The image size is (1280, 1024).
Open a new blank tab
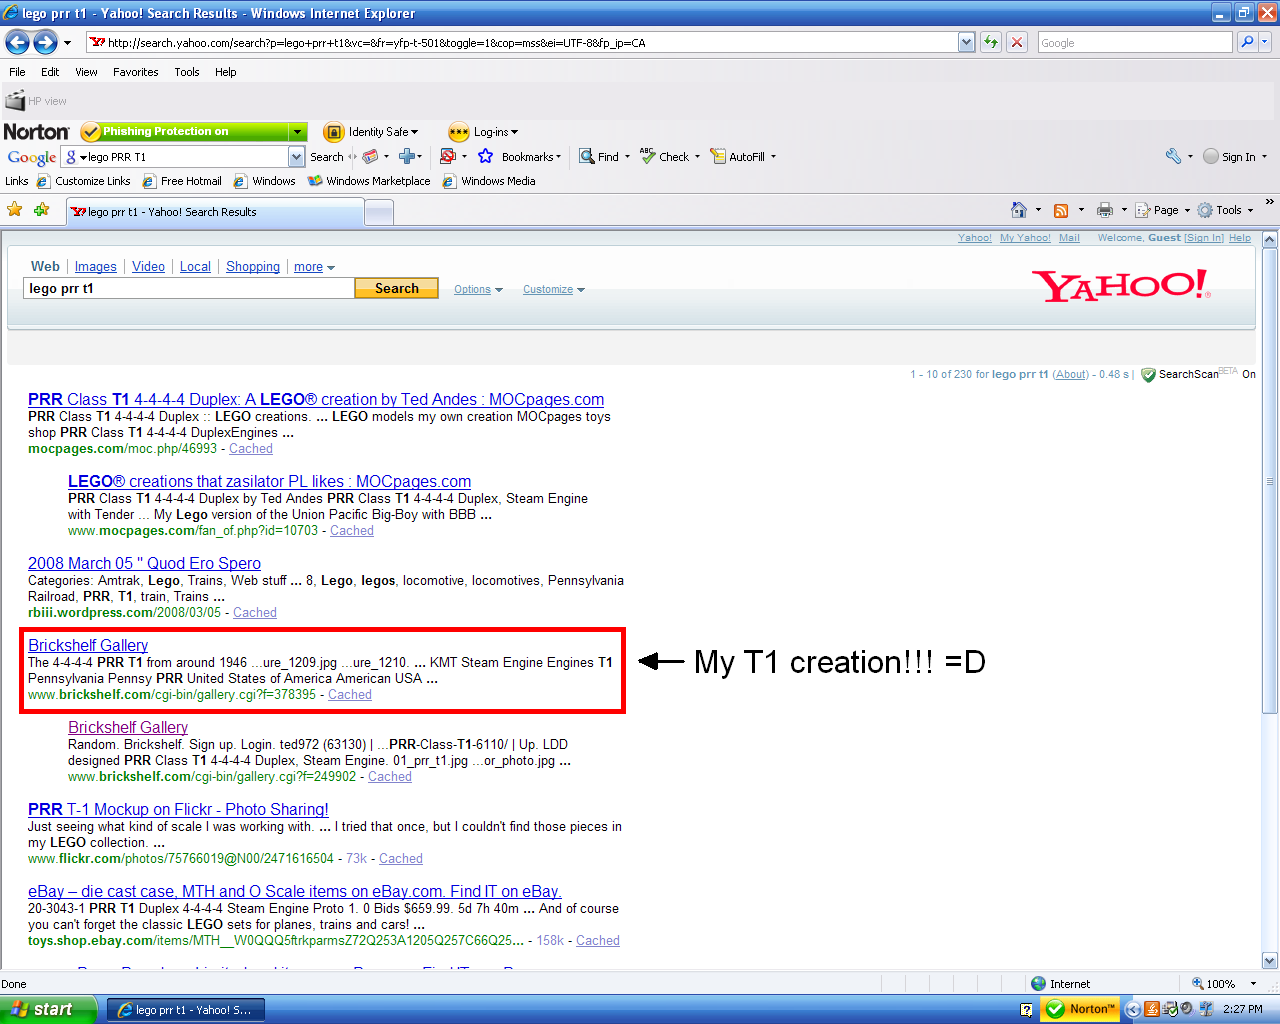pos(379,212)
